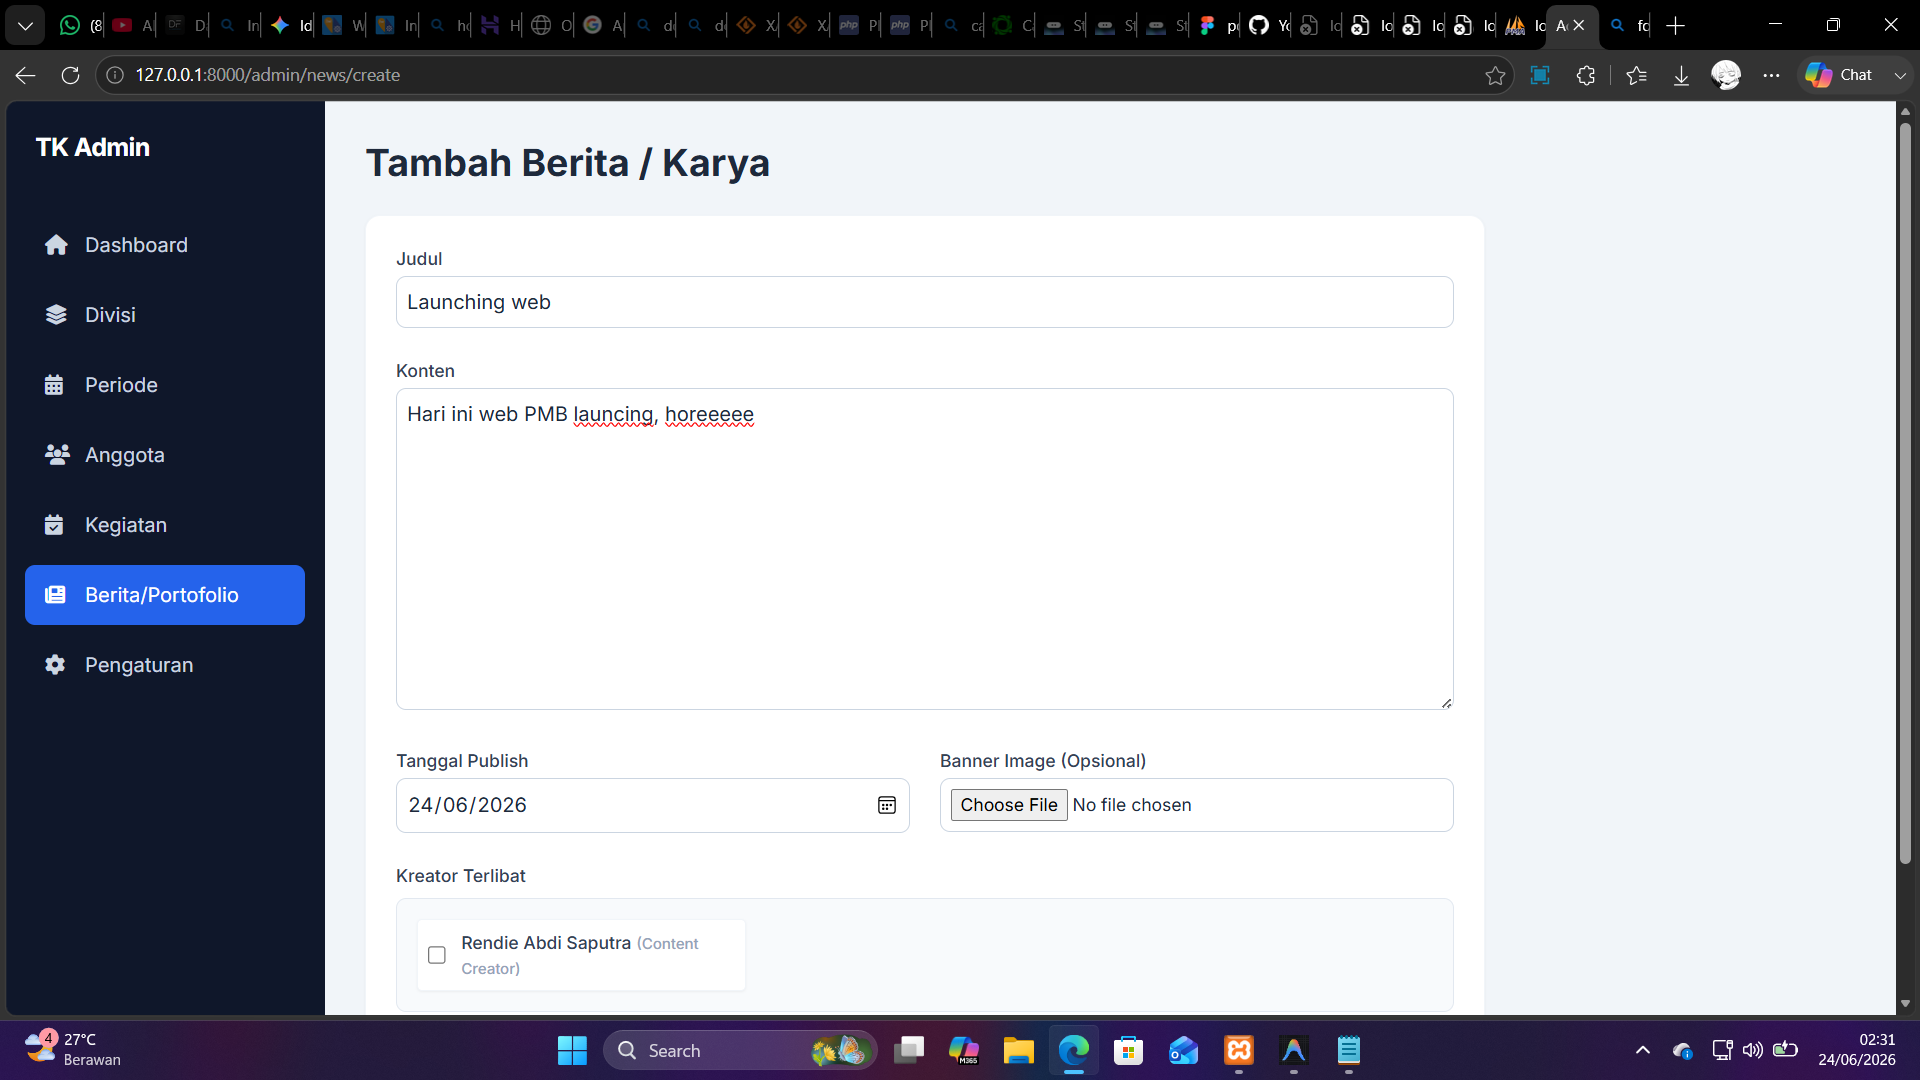This screenshot has height=1080, width=1920.
Task: Open the weather widget 27°C Berawan
Action: (72, 1050)
